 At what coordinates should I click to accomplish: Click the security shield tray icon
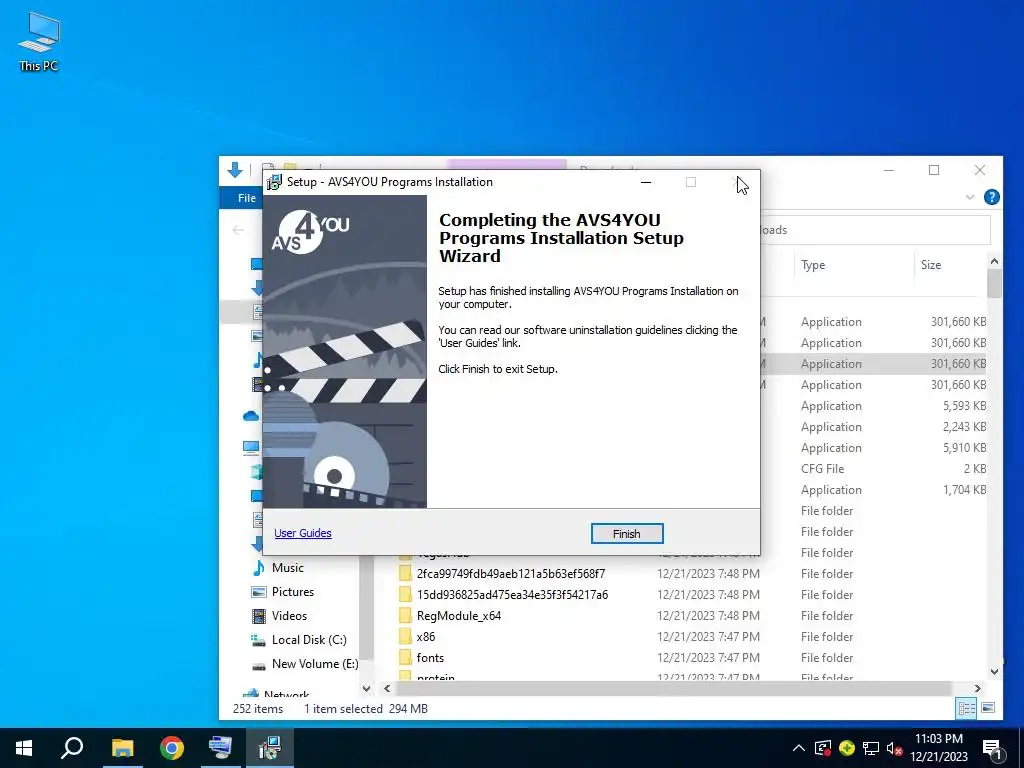click(823, 748)
